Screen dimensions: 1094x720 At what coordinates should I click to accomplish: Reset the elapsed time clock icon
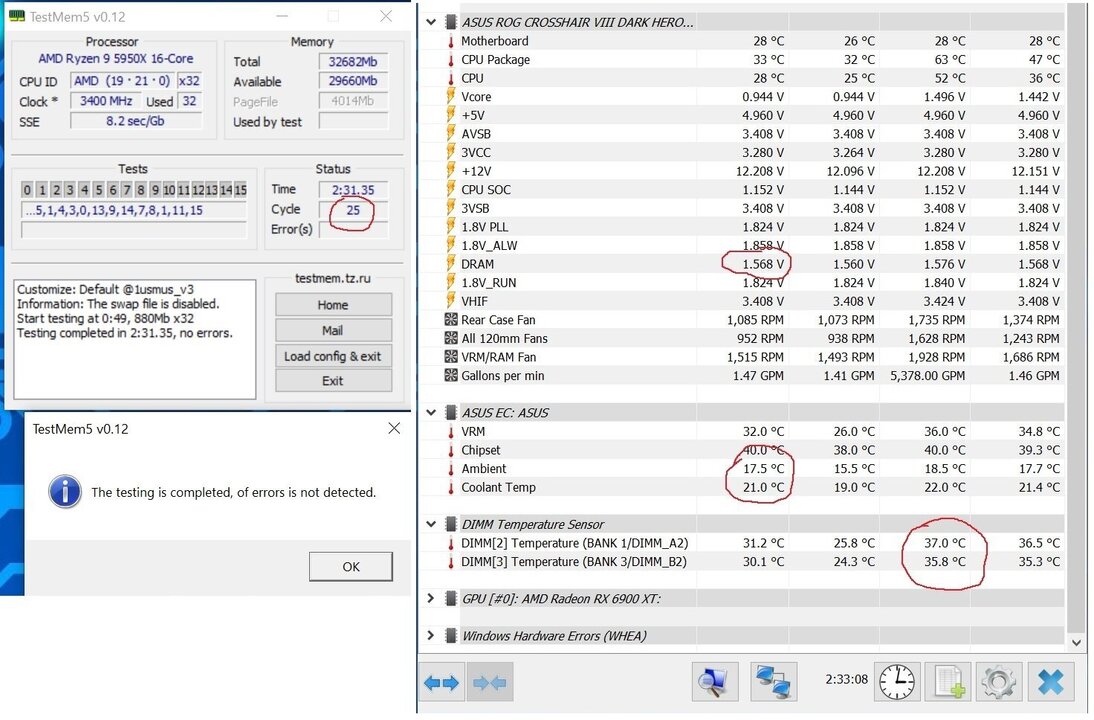pyautogui.click(x=898, y=682)
